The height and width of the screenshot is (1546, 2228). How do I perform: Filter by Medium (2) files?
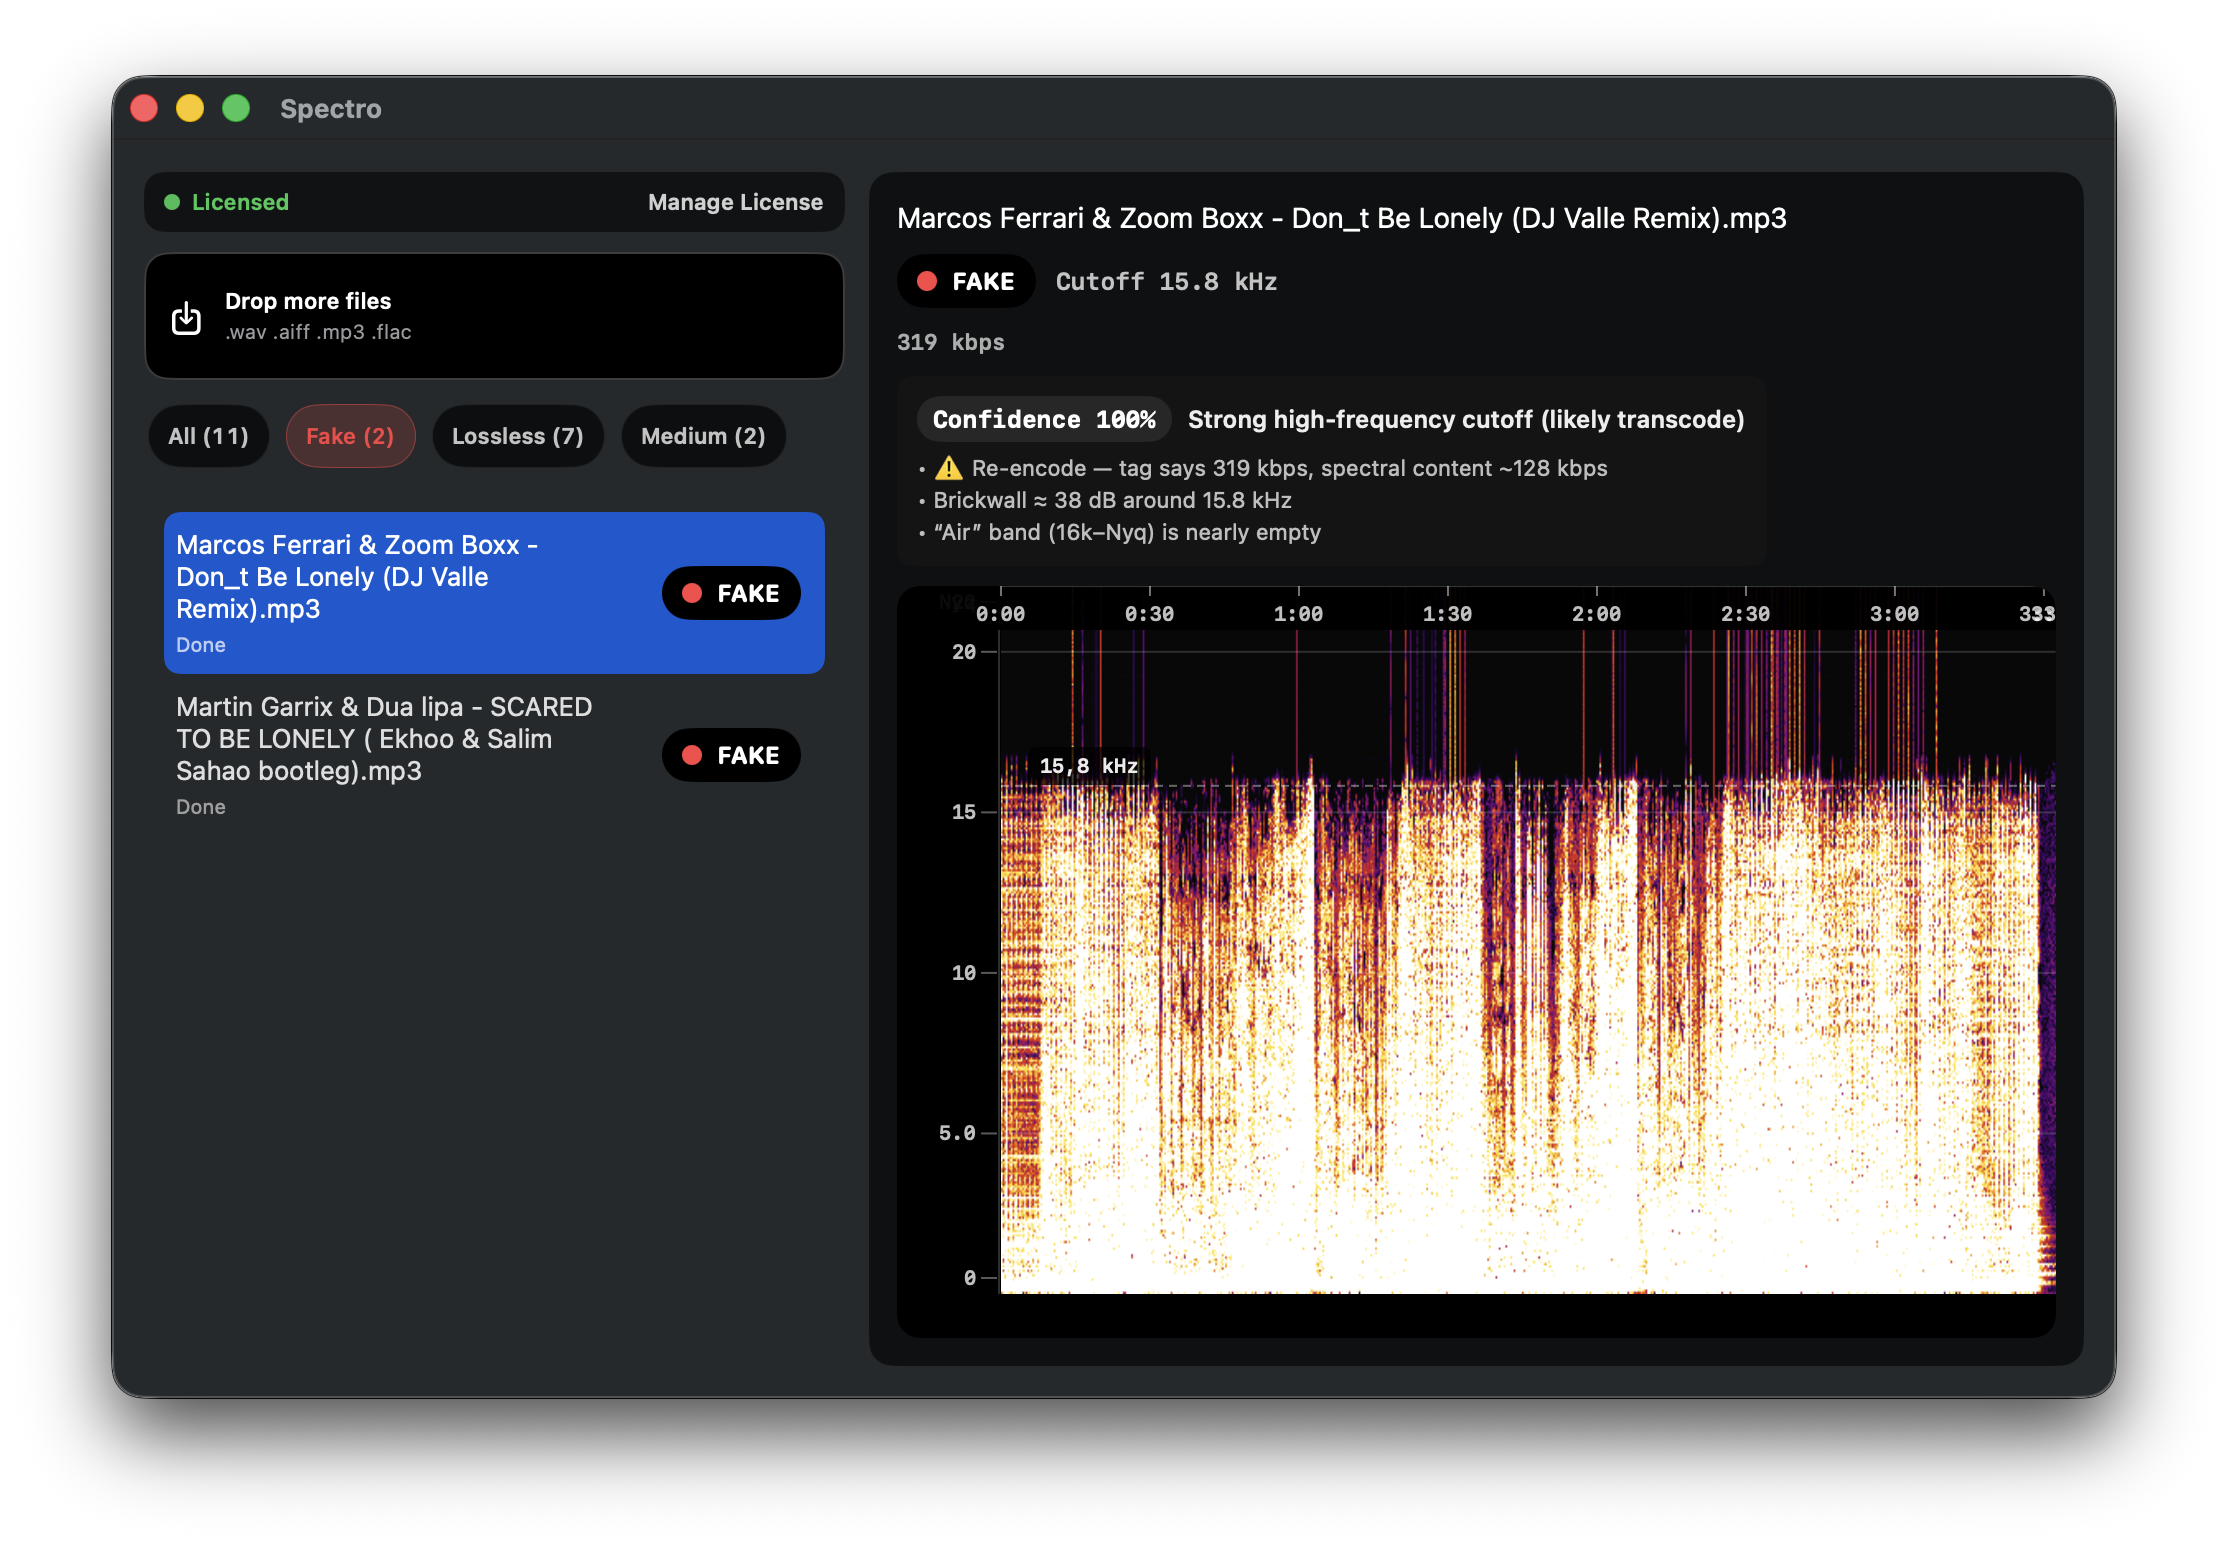point(702,436)
